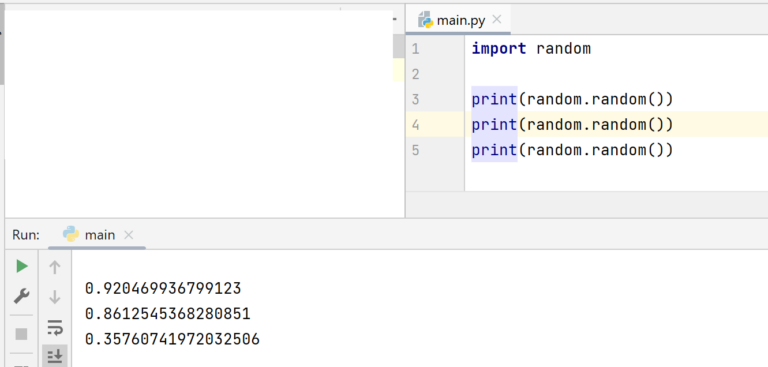The height and width of the screenshot is (367, 768).
Task: Click output line 0.35760741972032506
Action: click(x=172, y=339)
